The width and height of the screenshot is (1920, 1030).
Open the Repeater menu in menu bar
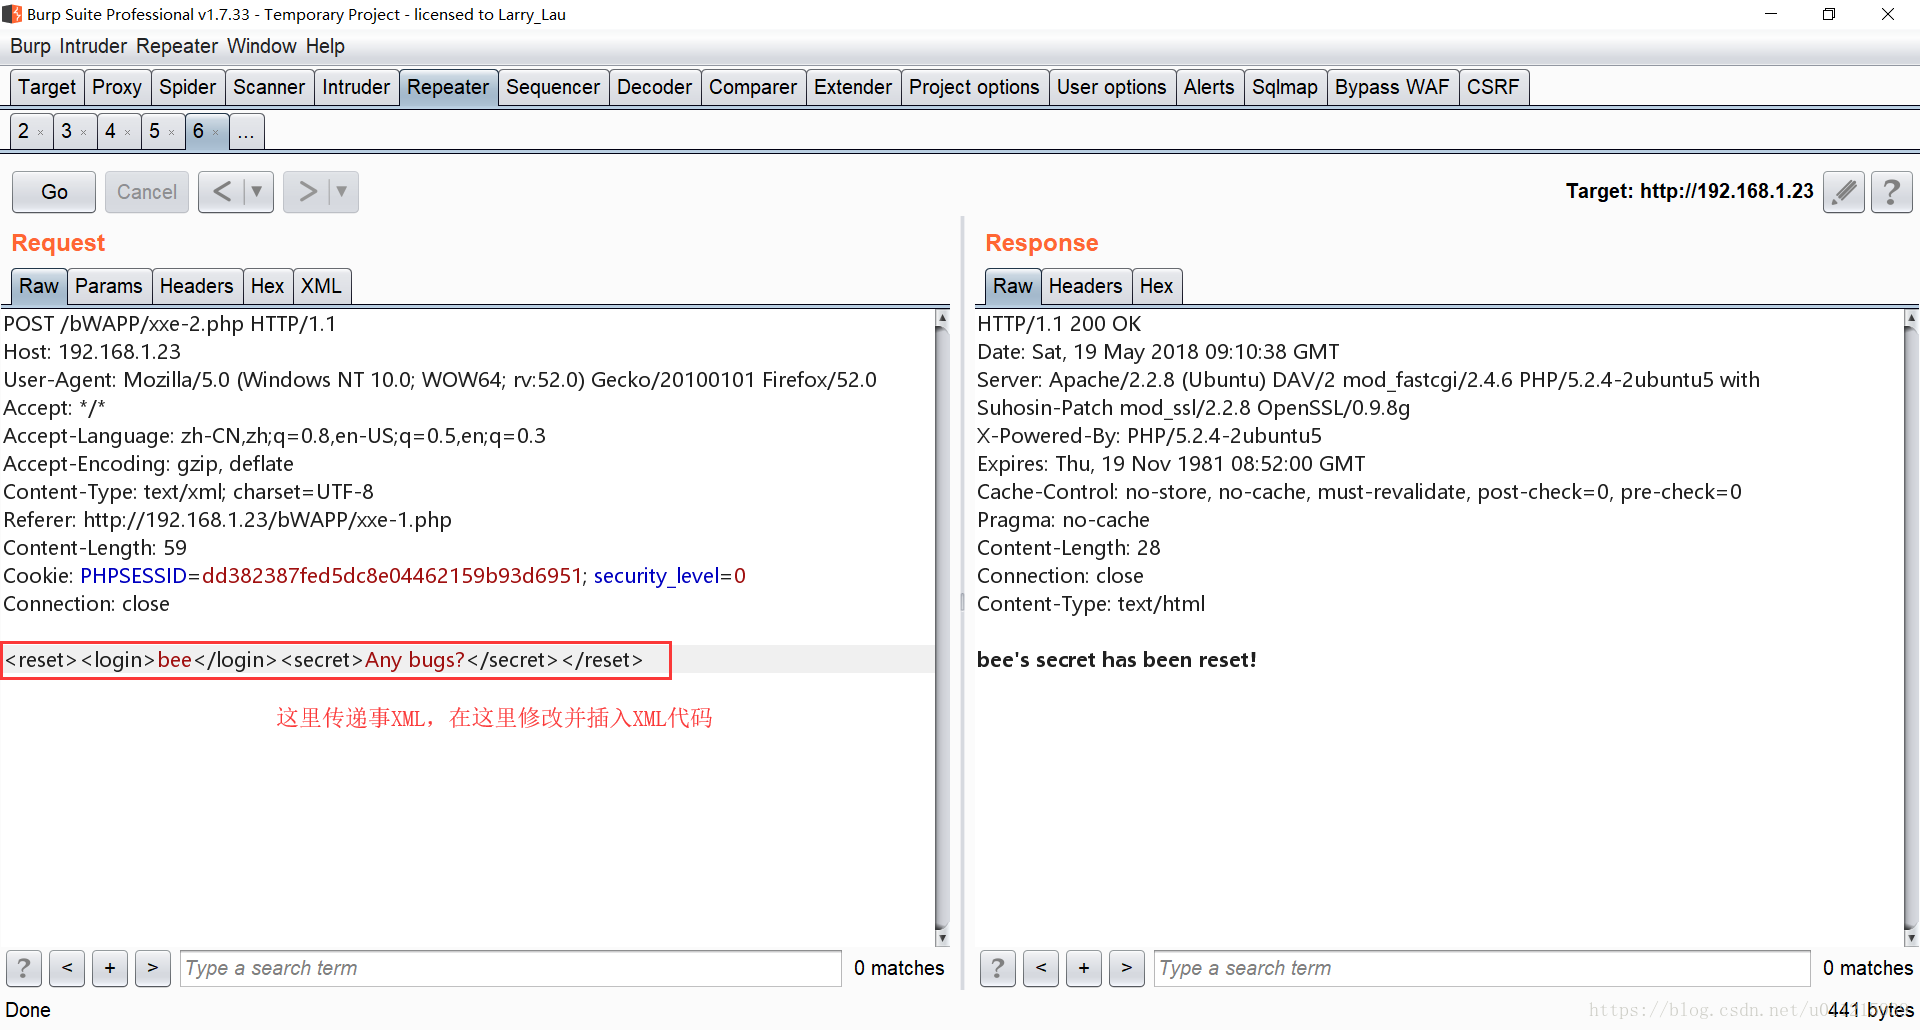coord(177,46)
